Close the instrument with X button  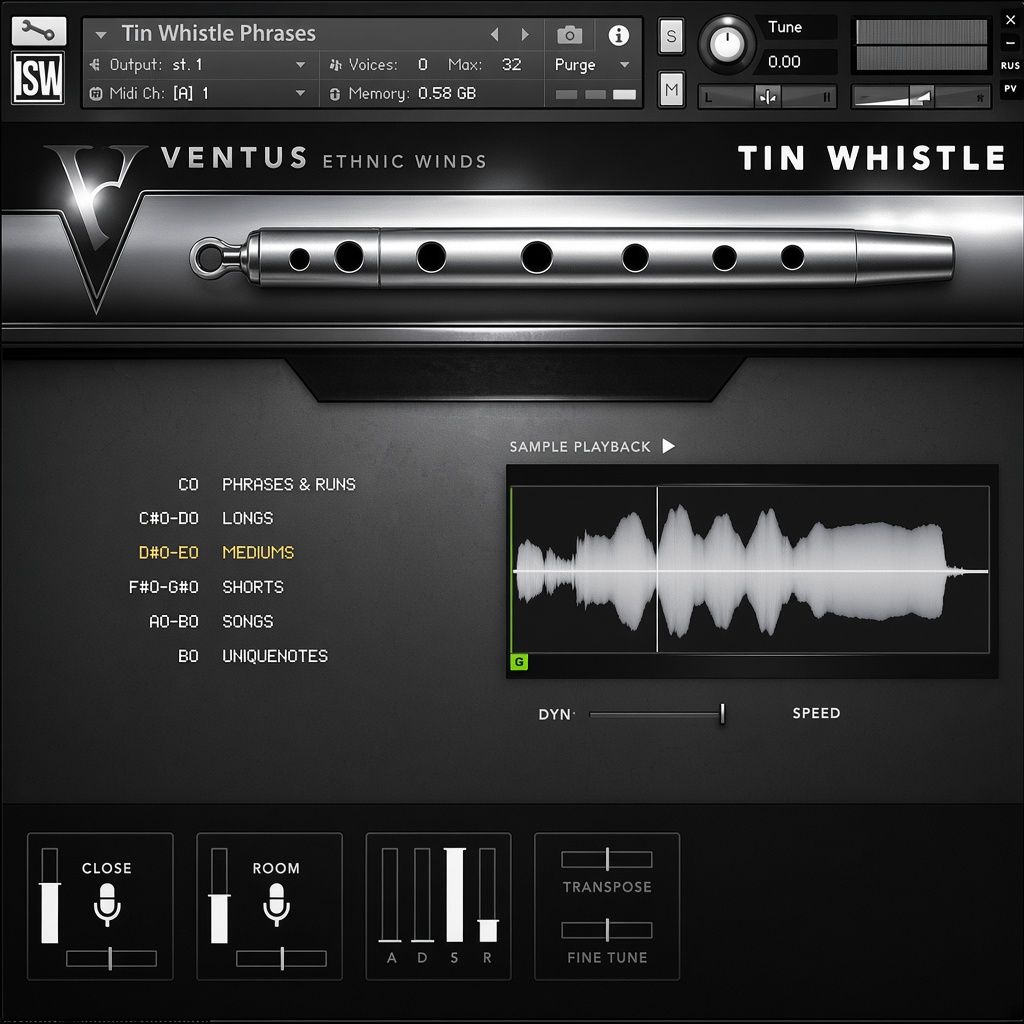click(1010, 20)
